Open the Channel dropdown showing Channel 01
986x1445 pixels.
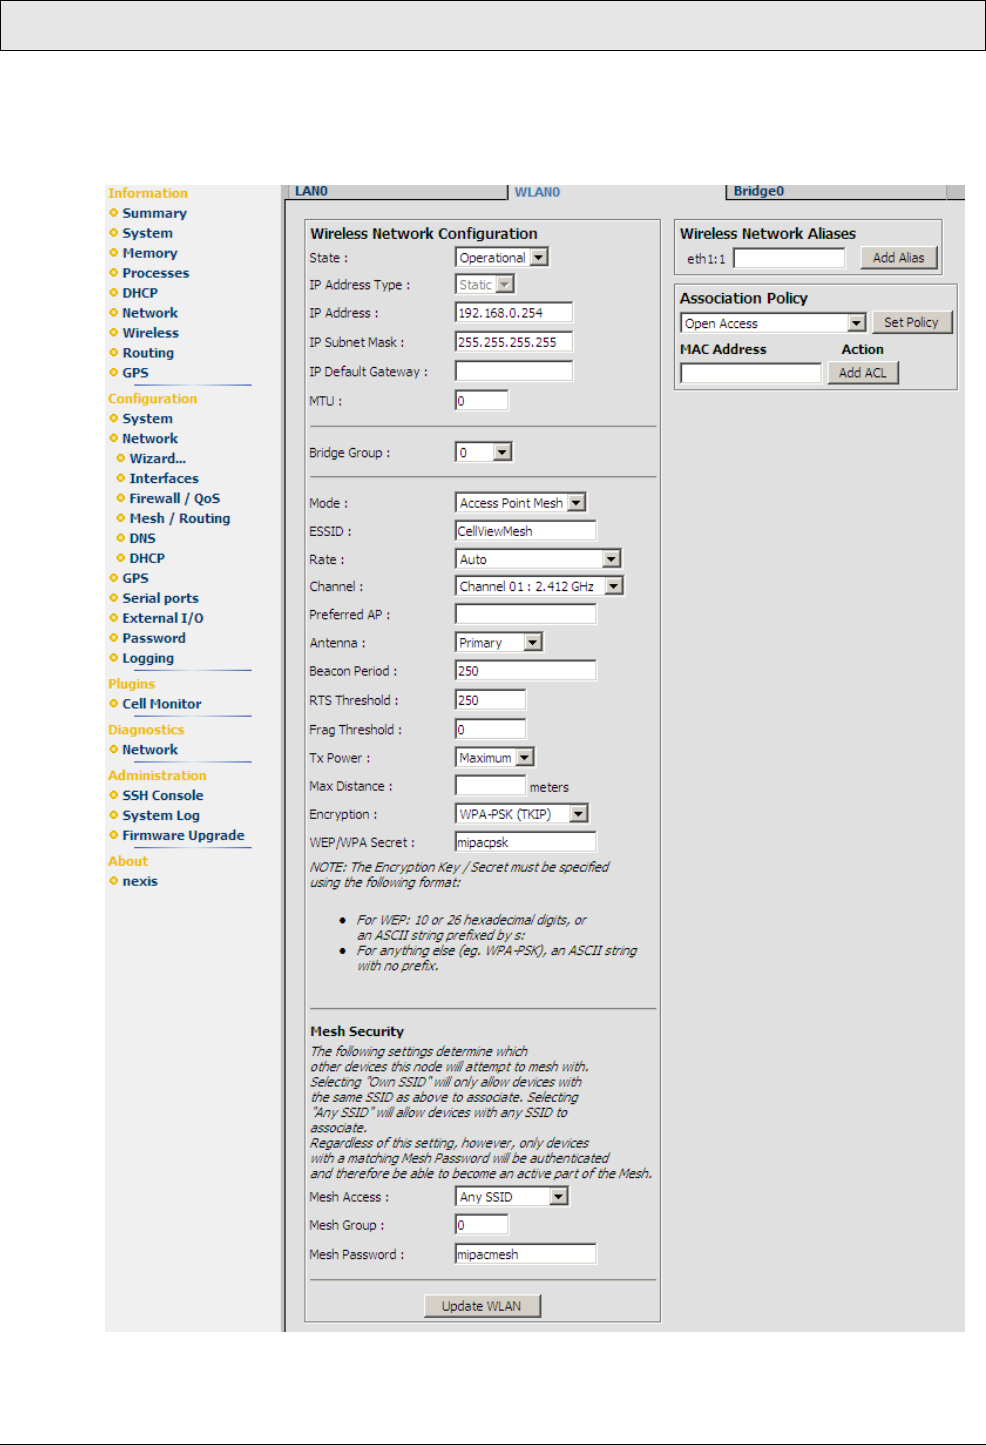(x=540, y=586)
